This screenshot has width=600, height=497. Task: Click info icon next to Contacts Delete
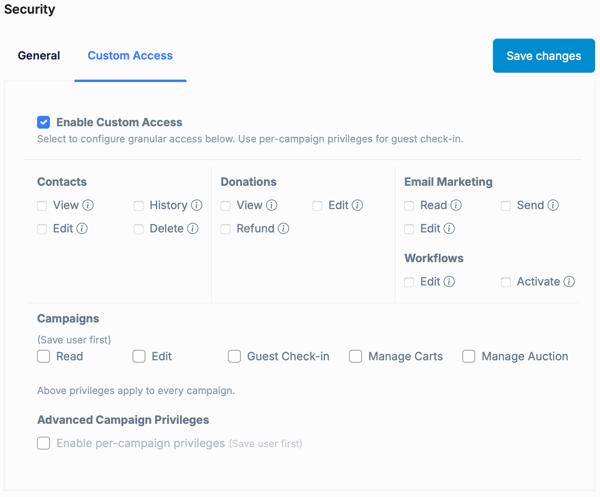[193, 228]
